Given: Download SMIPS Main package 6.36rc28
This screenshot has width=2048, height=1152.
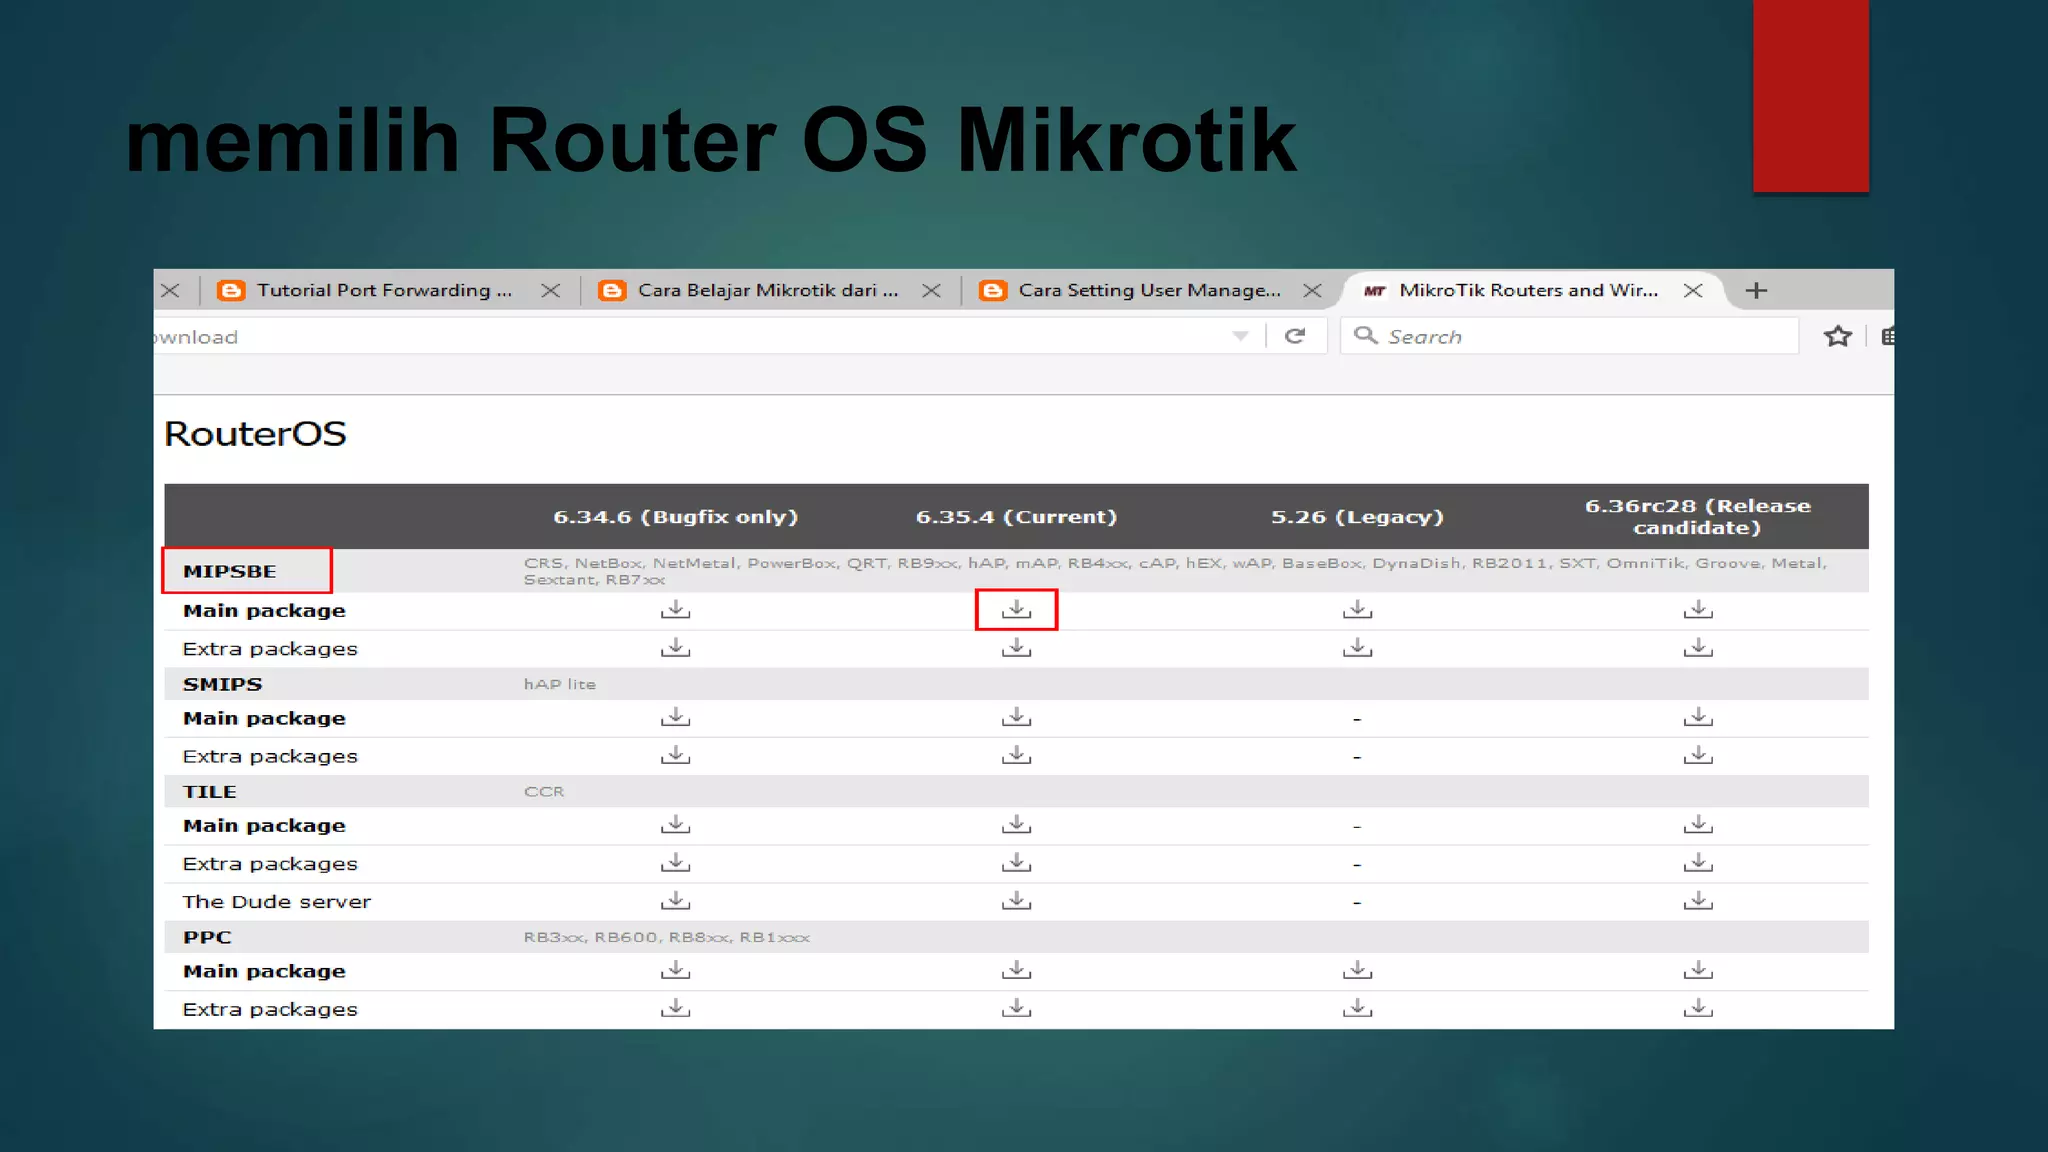Looking at the screenshot, I should tap(1698, 717).
